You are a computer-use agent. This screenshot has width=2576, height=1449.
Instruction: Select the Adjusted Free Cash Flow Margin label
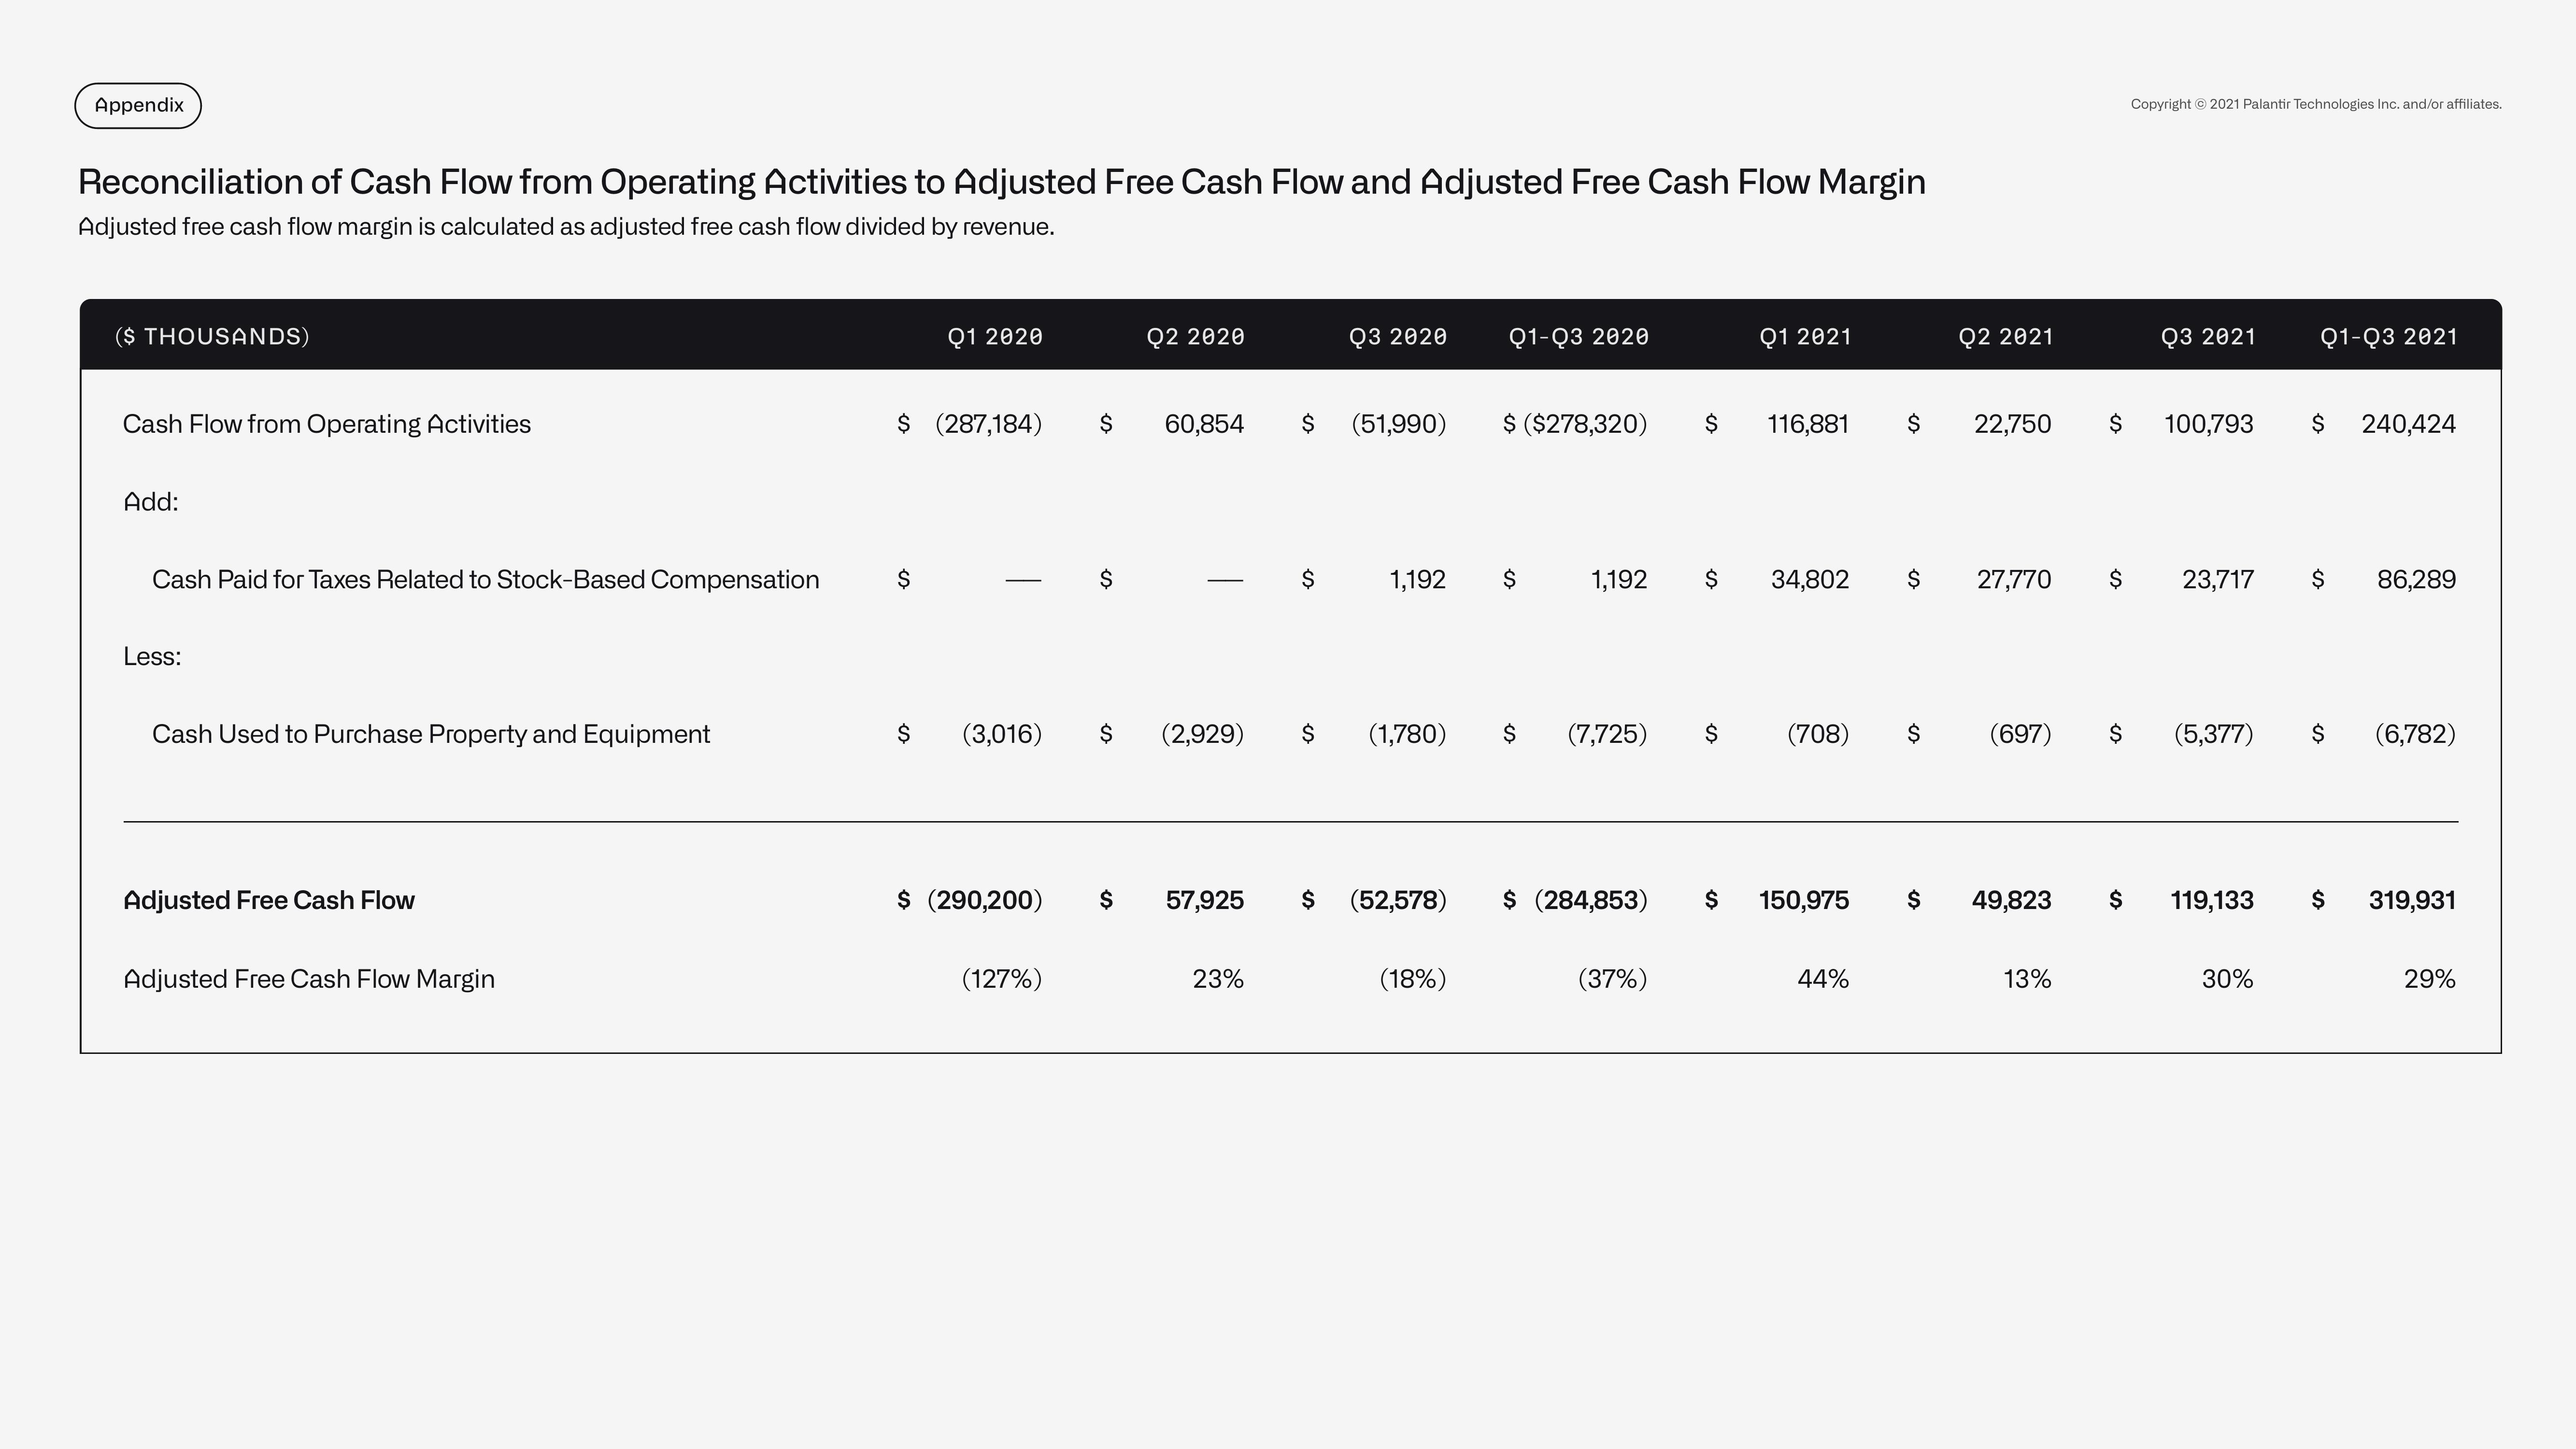point(309,979)
